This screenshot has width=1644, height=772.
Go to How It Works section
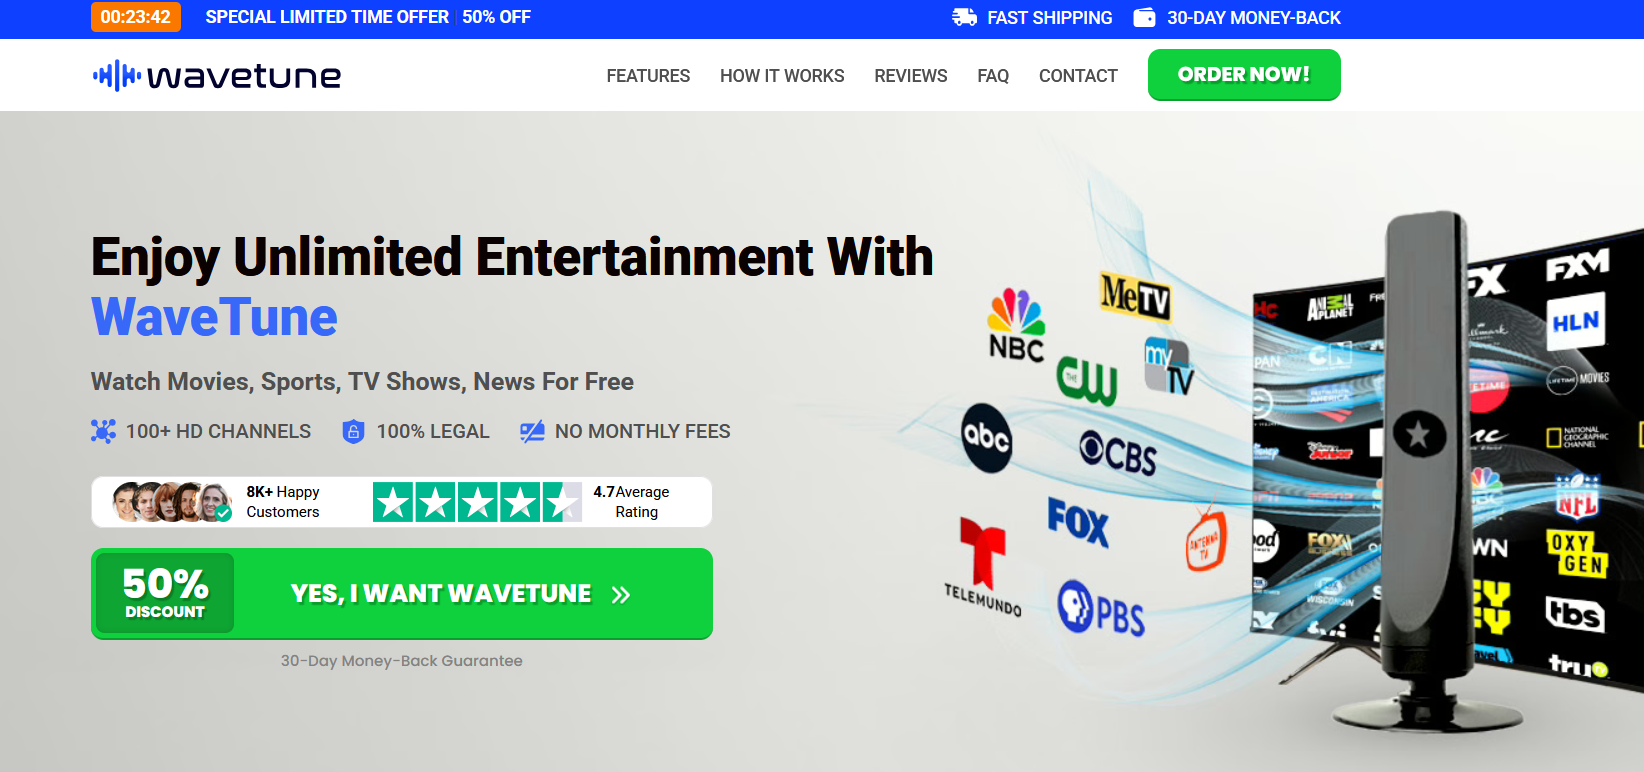click(782, 76)
